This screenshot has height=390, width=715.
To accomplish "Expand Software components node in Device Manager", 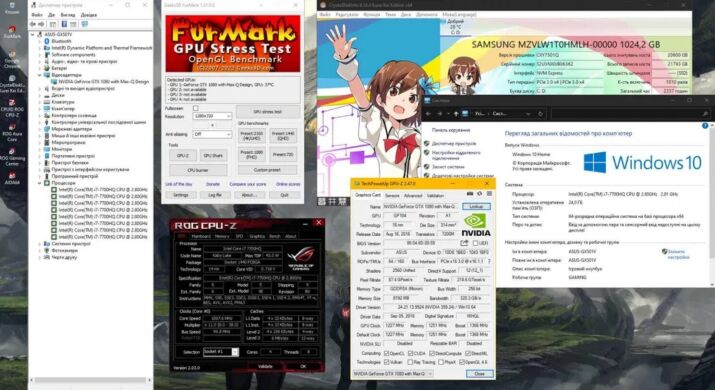I will [x=40, y=55].
